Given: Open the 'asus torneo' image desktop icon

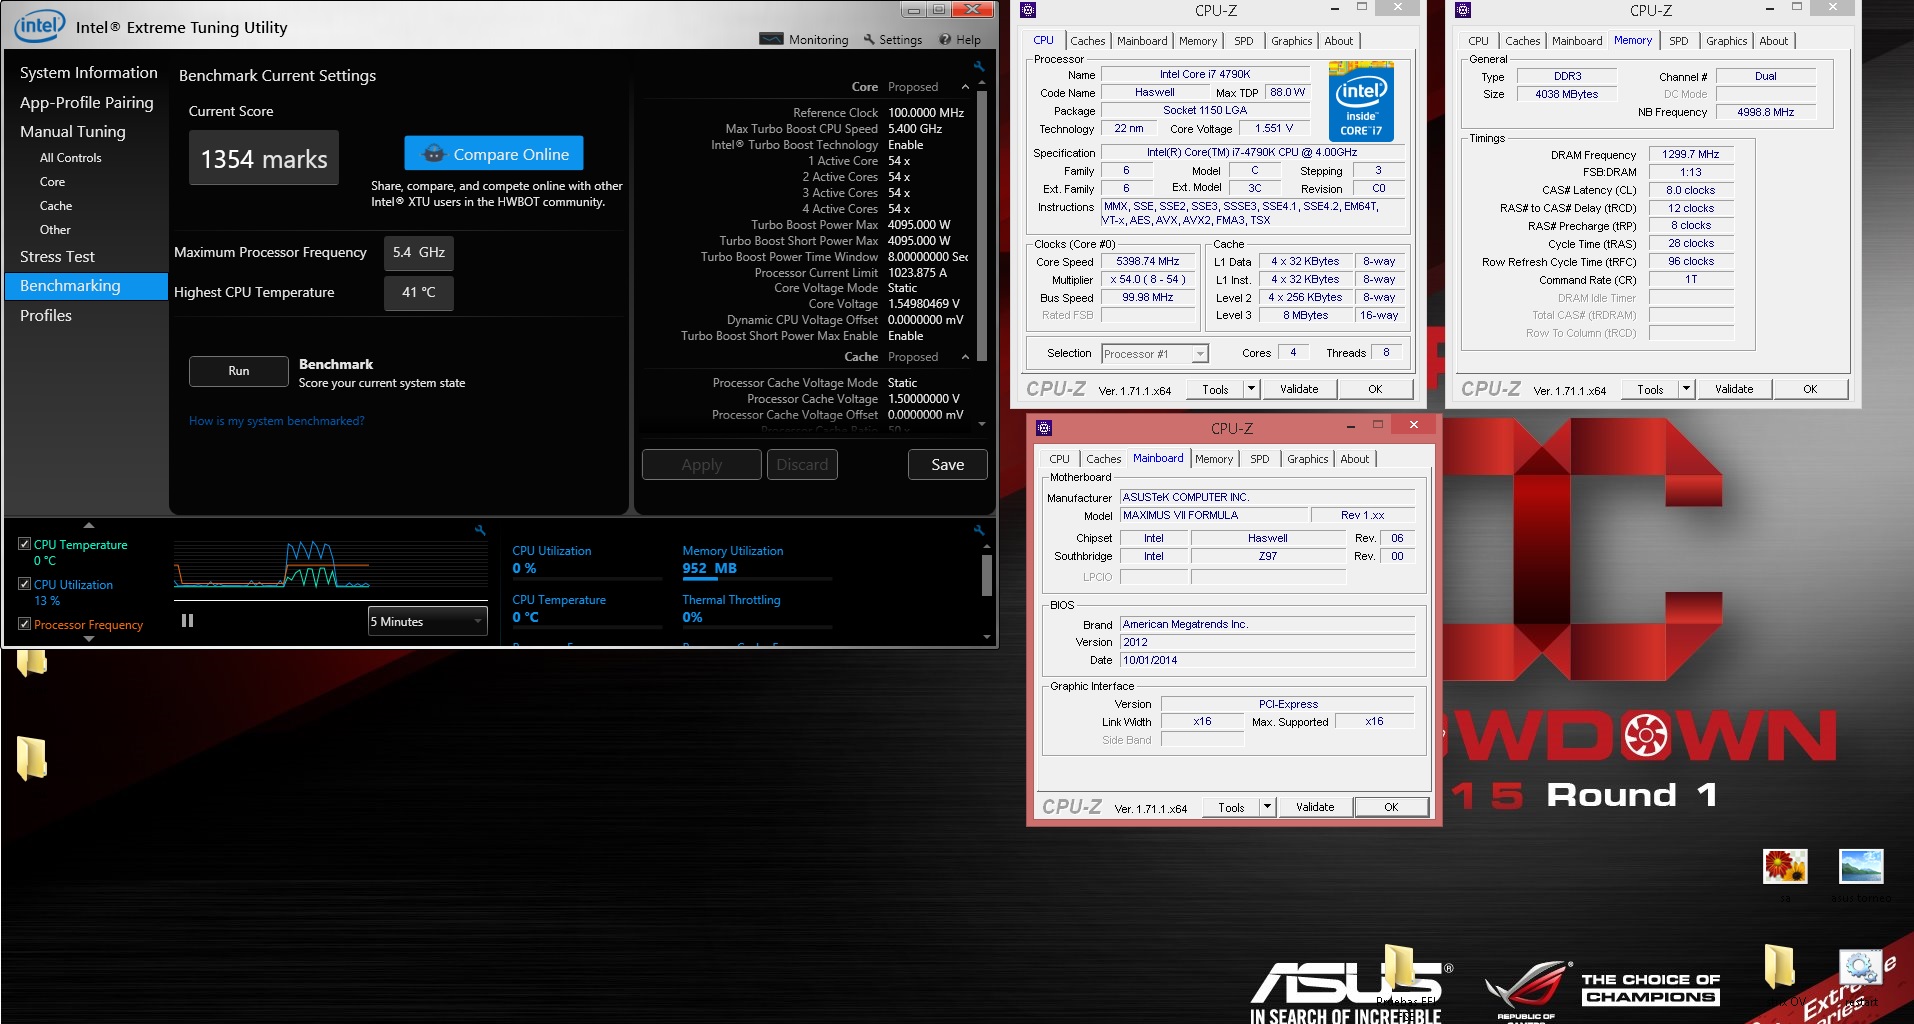Looking at the screenshot, I should (1861, 866).
